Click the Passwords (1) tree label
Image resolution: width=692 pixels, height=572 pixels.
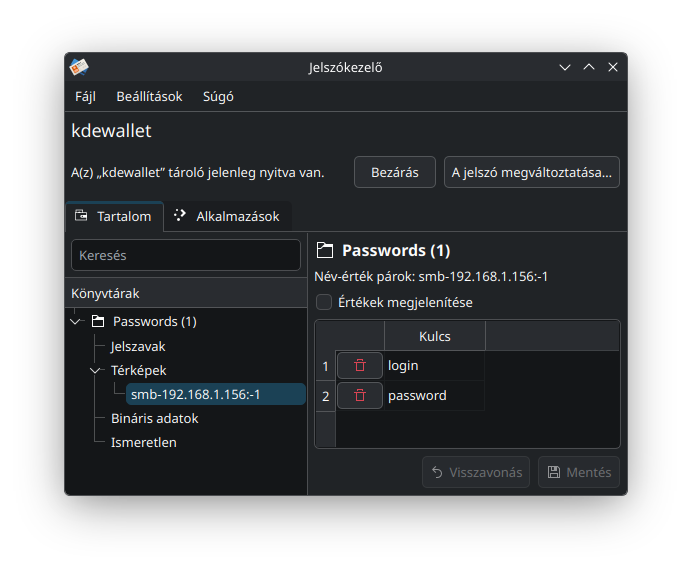coord(154,321)
